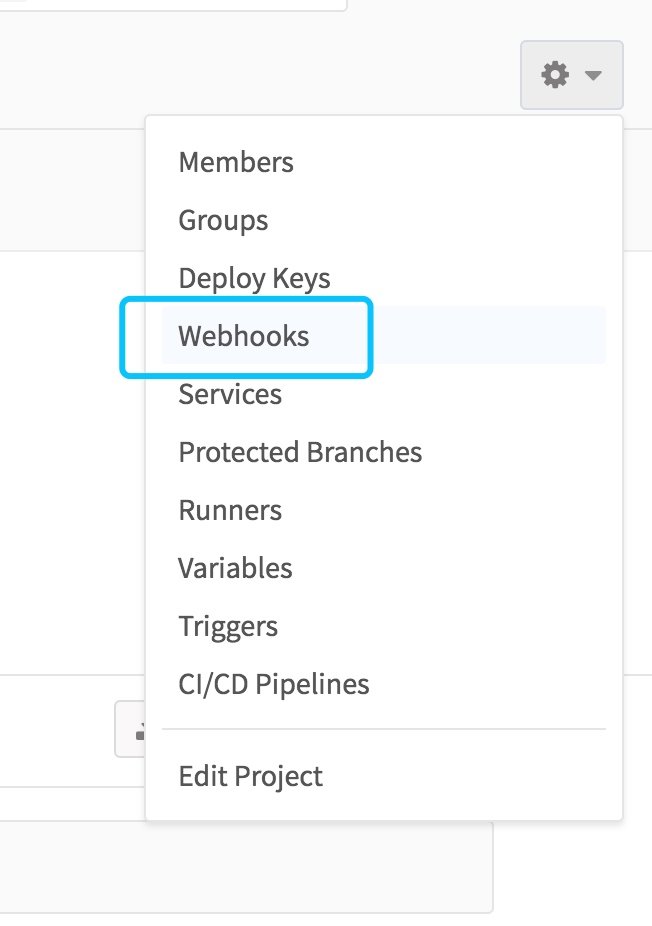652x926 pixels.
Task: Click the gray header band left of the menu
Action: coord(70,190)
